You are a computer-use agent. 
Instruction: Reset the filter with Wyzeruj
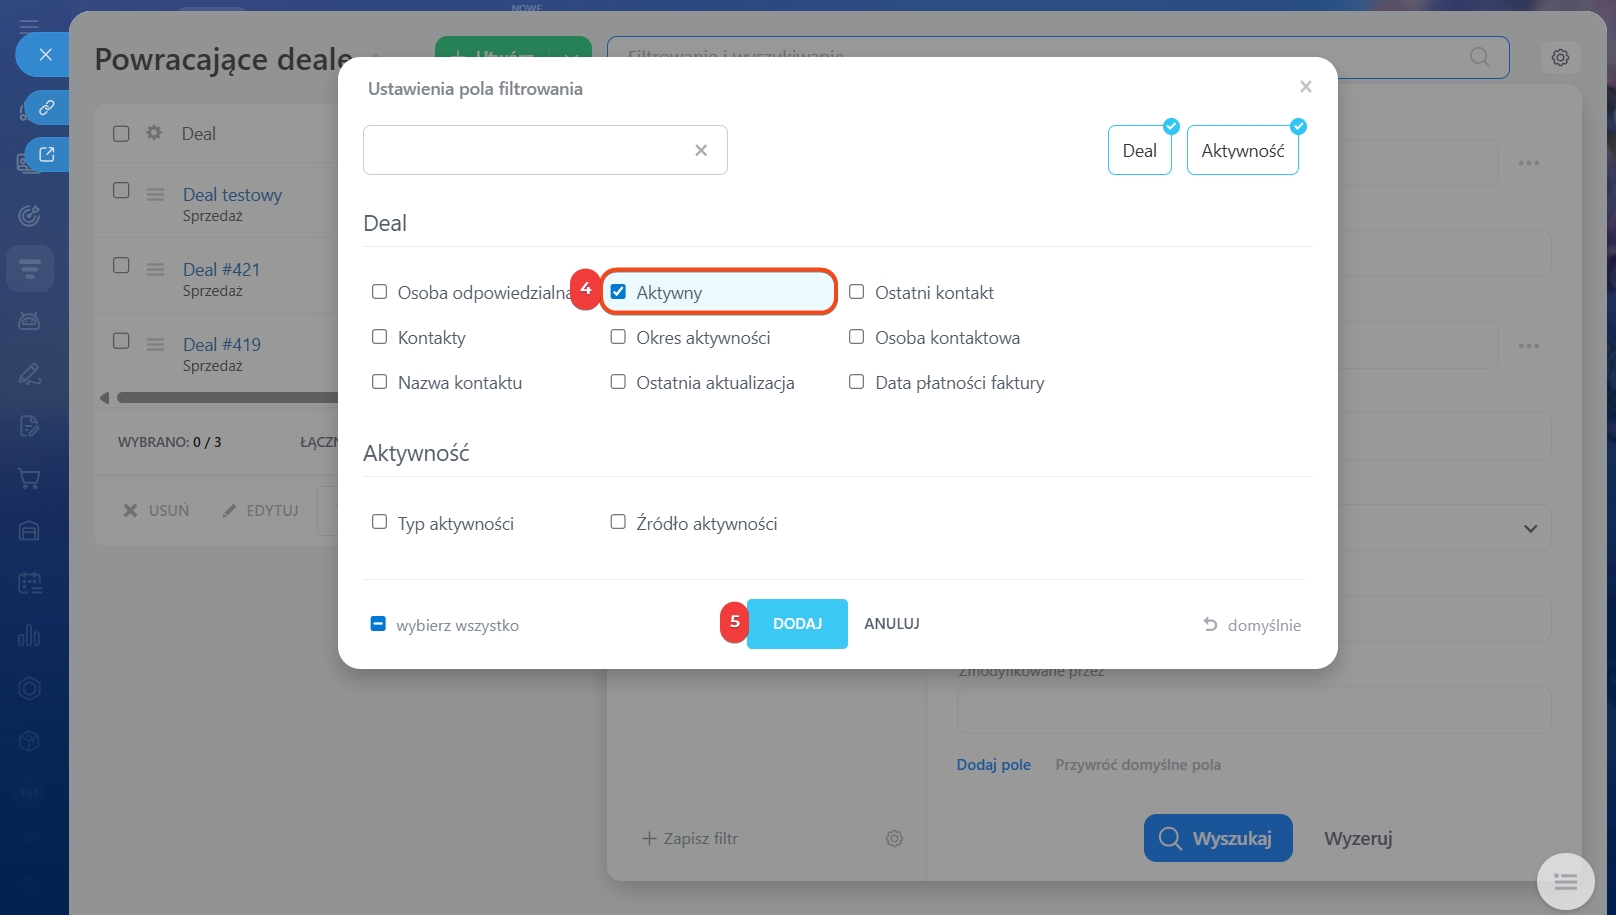pyautogui.click(x=1358, y=838)
